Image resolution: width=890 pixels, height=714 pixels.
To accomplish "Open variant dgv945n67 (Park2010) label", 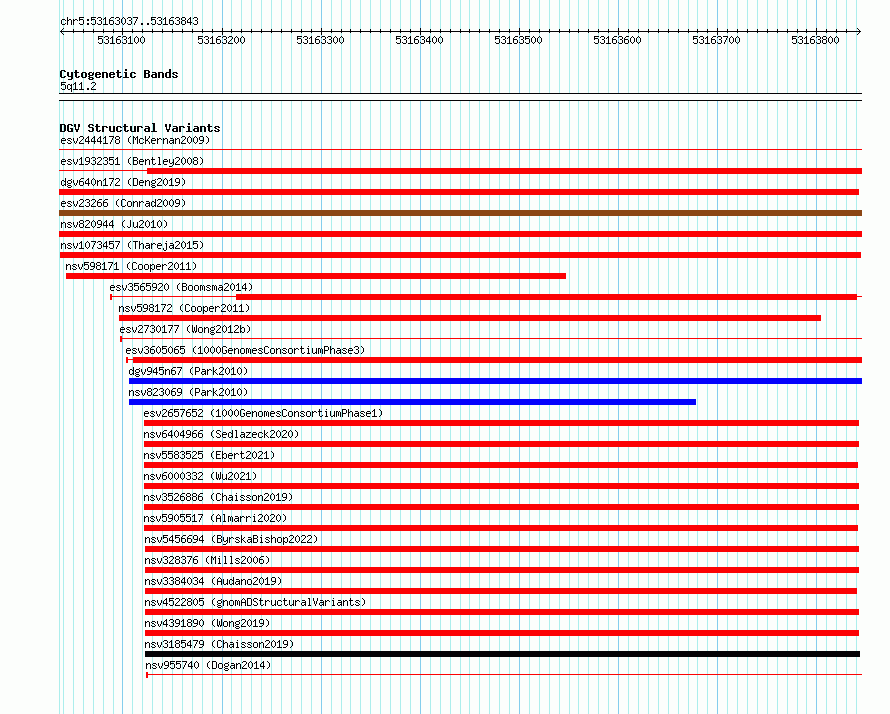I will pos(188,371).
